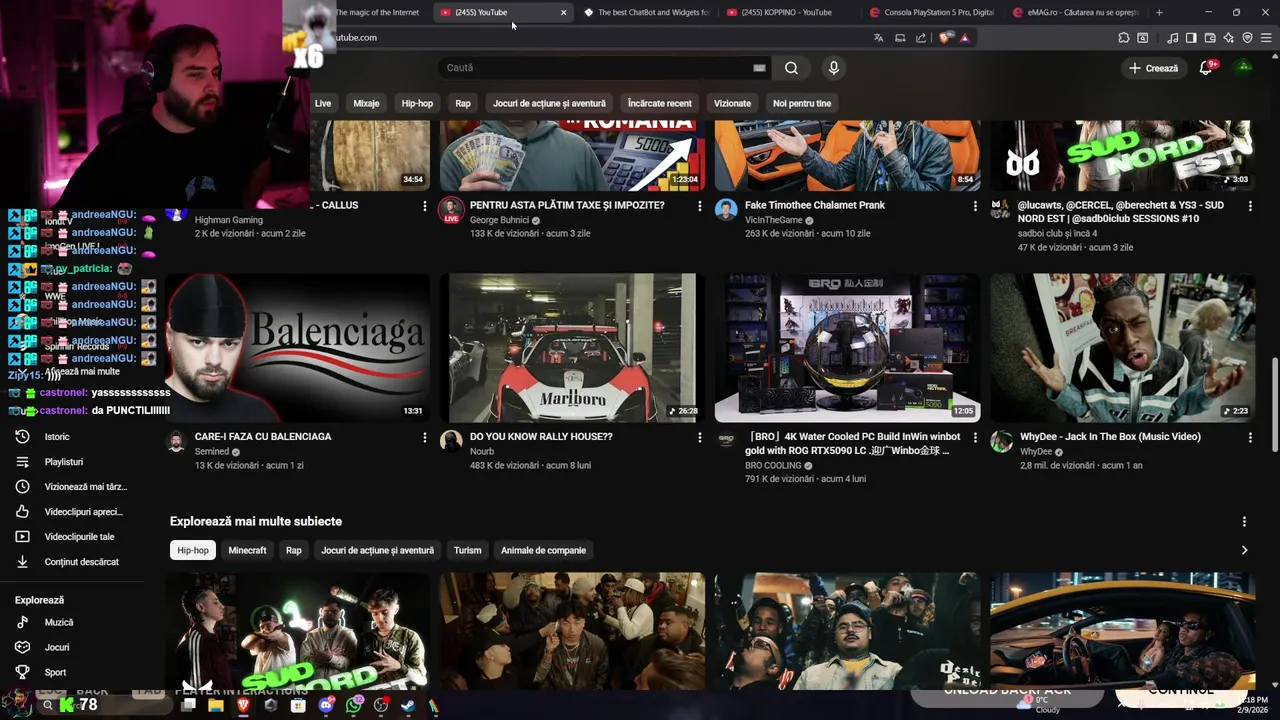Open the Brave playlist music note icon
Viewport: 1280px width, 720px height.
pyautogui.click(x=1172, y=38)
